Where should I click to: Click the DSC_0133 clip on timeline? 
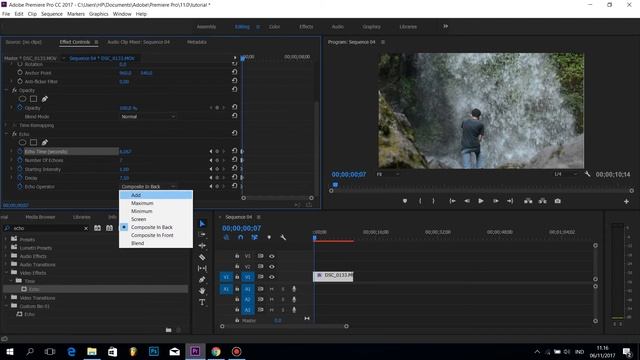pos(333,276)
